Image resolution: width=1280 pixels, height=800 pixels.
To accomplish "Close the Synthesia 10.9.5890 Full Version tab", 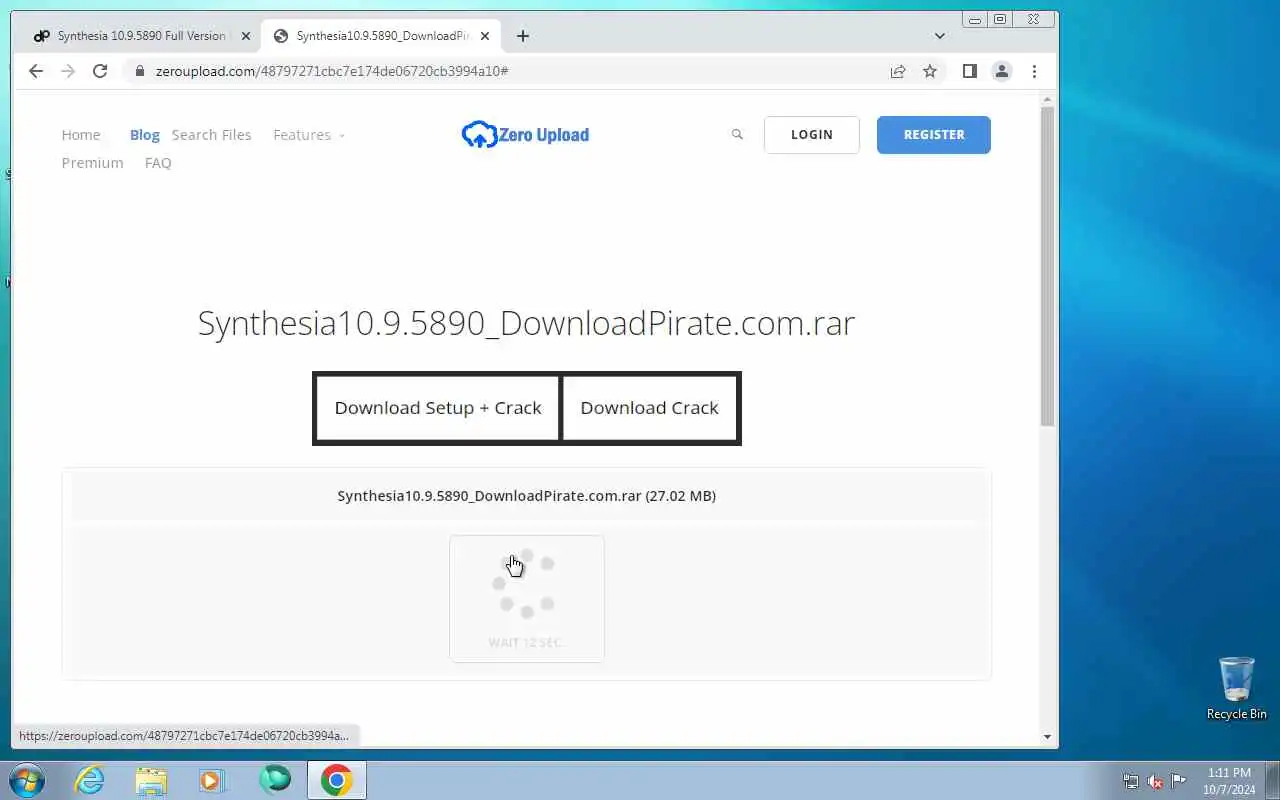I will 246,36.
